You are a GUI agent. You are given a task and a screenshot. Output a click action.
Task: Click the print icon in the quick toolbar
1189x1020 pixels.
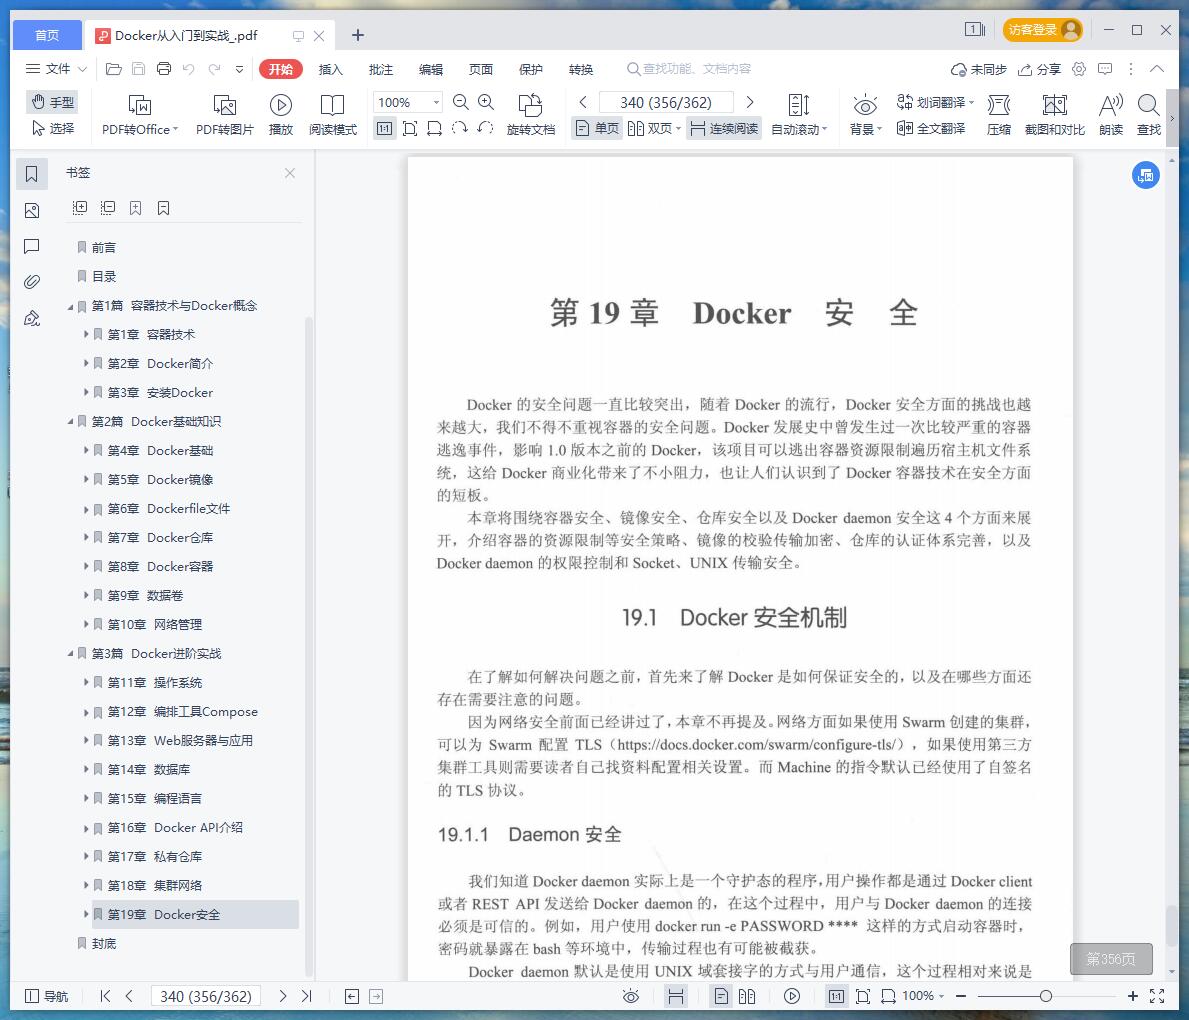coord(164,69)
